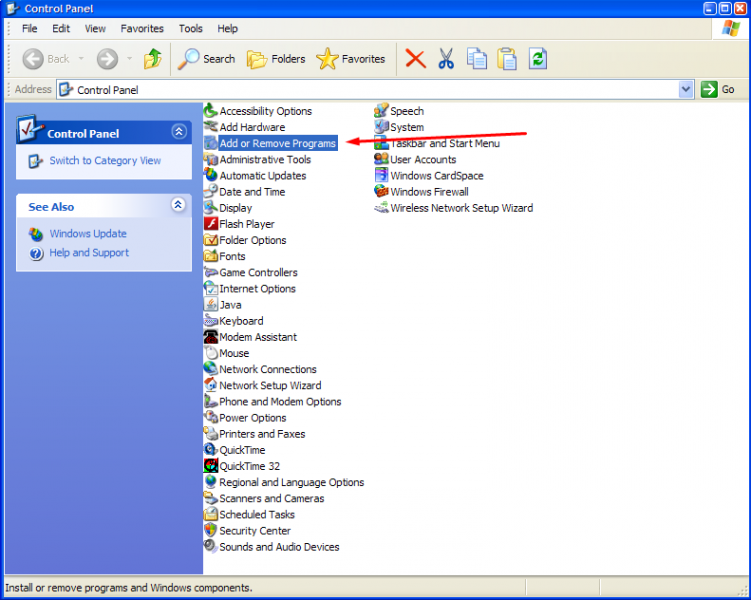Click the Delete toolbar icon
The height and width of the screenshot is (600, 751).
tap(415, 59)
